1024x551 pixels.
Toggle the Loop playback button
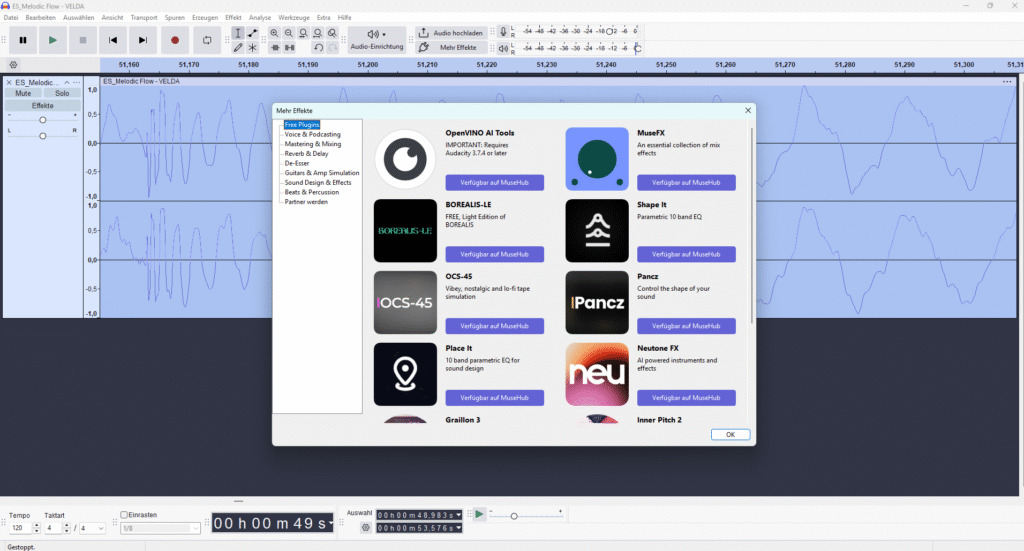click(x=207, y=40)
